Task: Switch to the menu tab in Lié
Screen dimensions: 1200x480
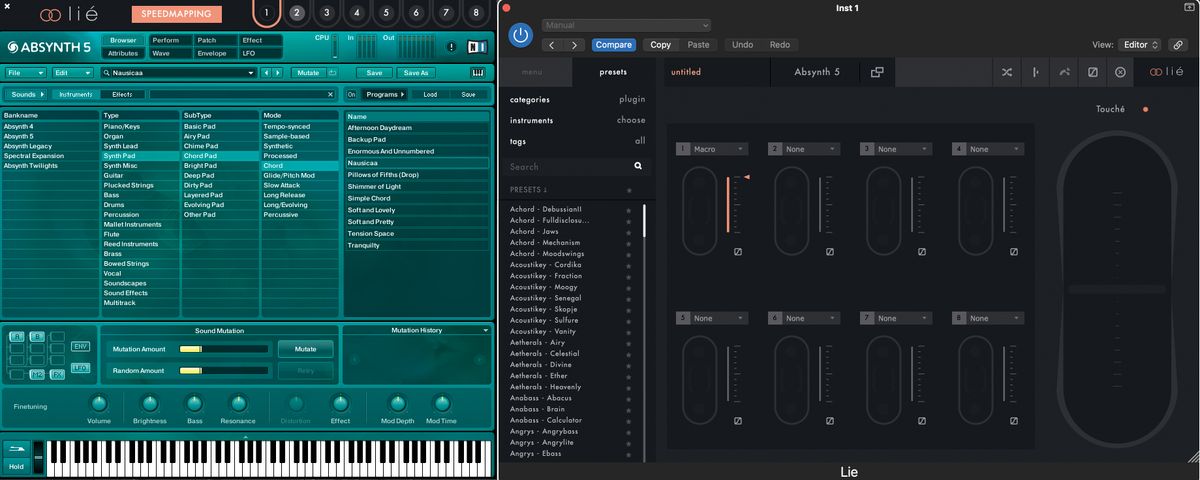Action: (x=532, y=72)
